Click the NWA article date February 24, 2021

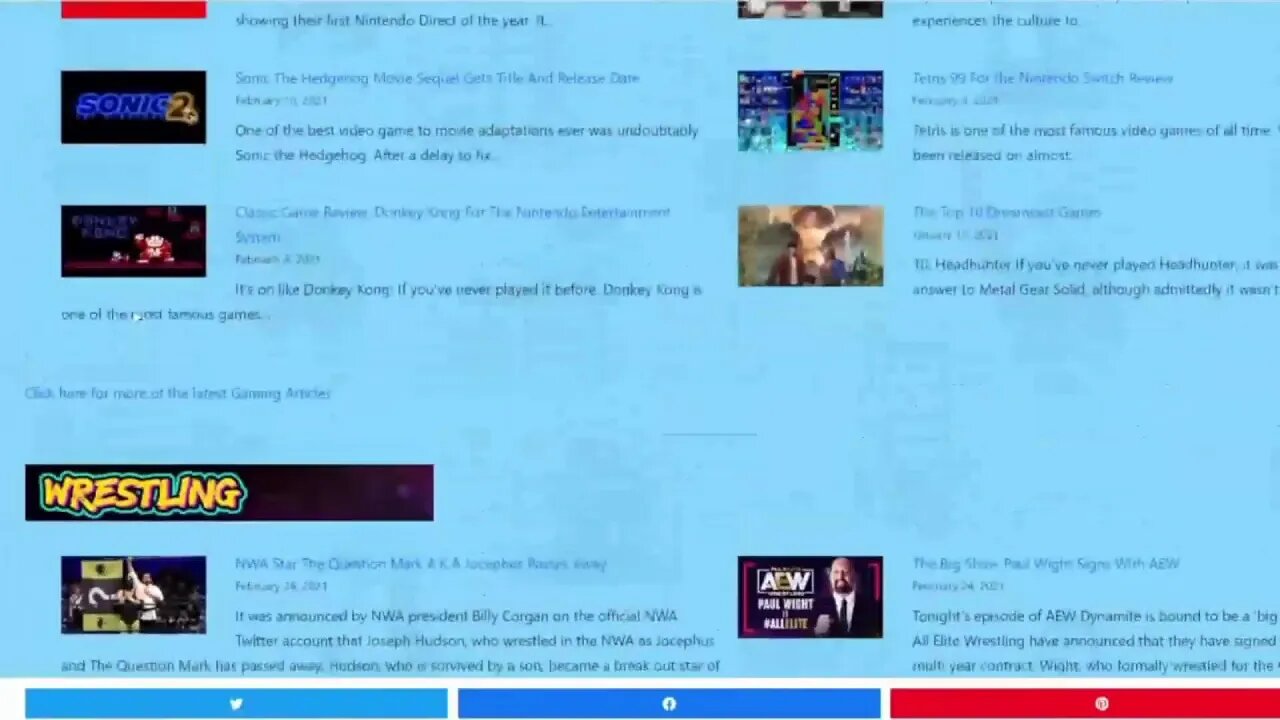pyautogui.click(x=281, y=586)
